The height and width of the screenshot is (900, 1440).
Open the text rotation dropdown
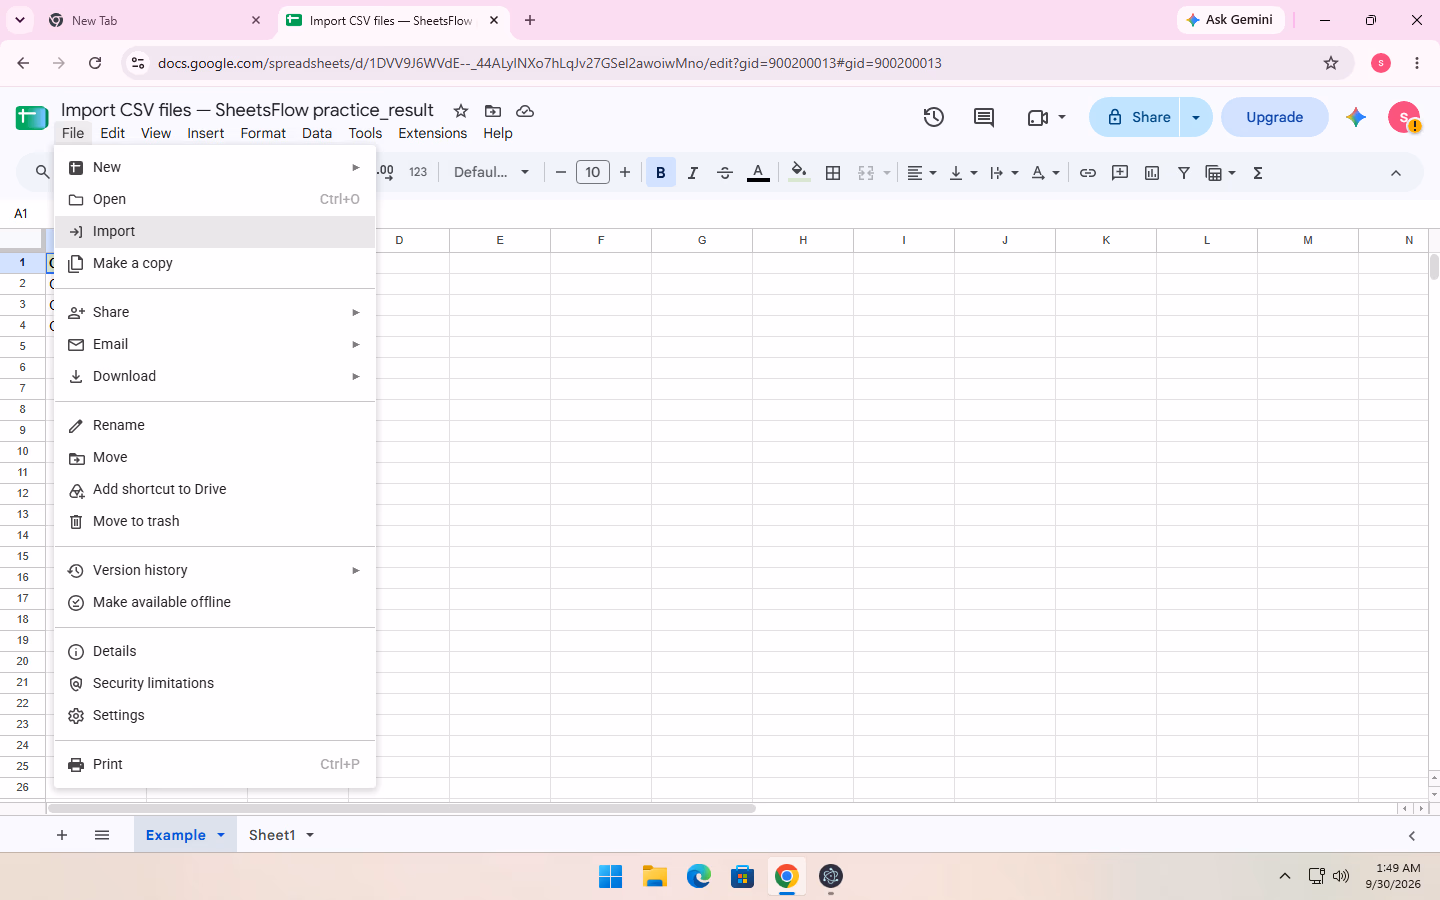(x=1046, y=173)
